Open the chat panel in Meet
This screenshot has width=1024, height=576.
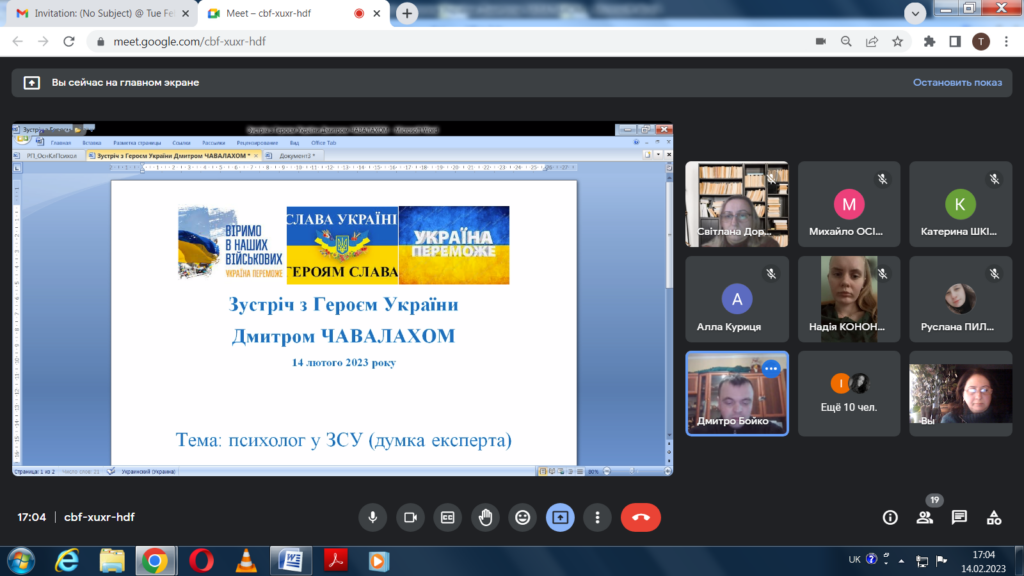[959, 517]
